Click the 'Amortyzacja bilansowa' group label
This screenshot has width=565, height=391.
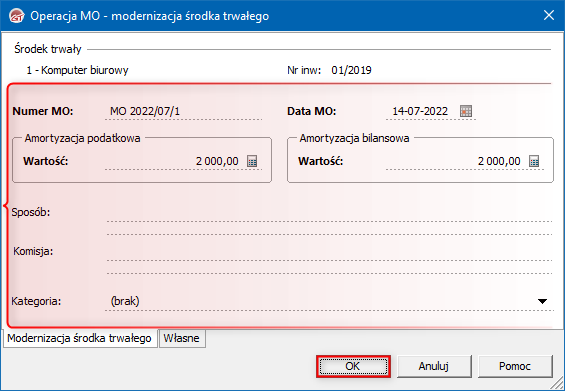[x=354, y=138]
